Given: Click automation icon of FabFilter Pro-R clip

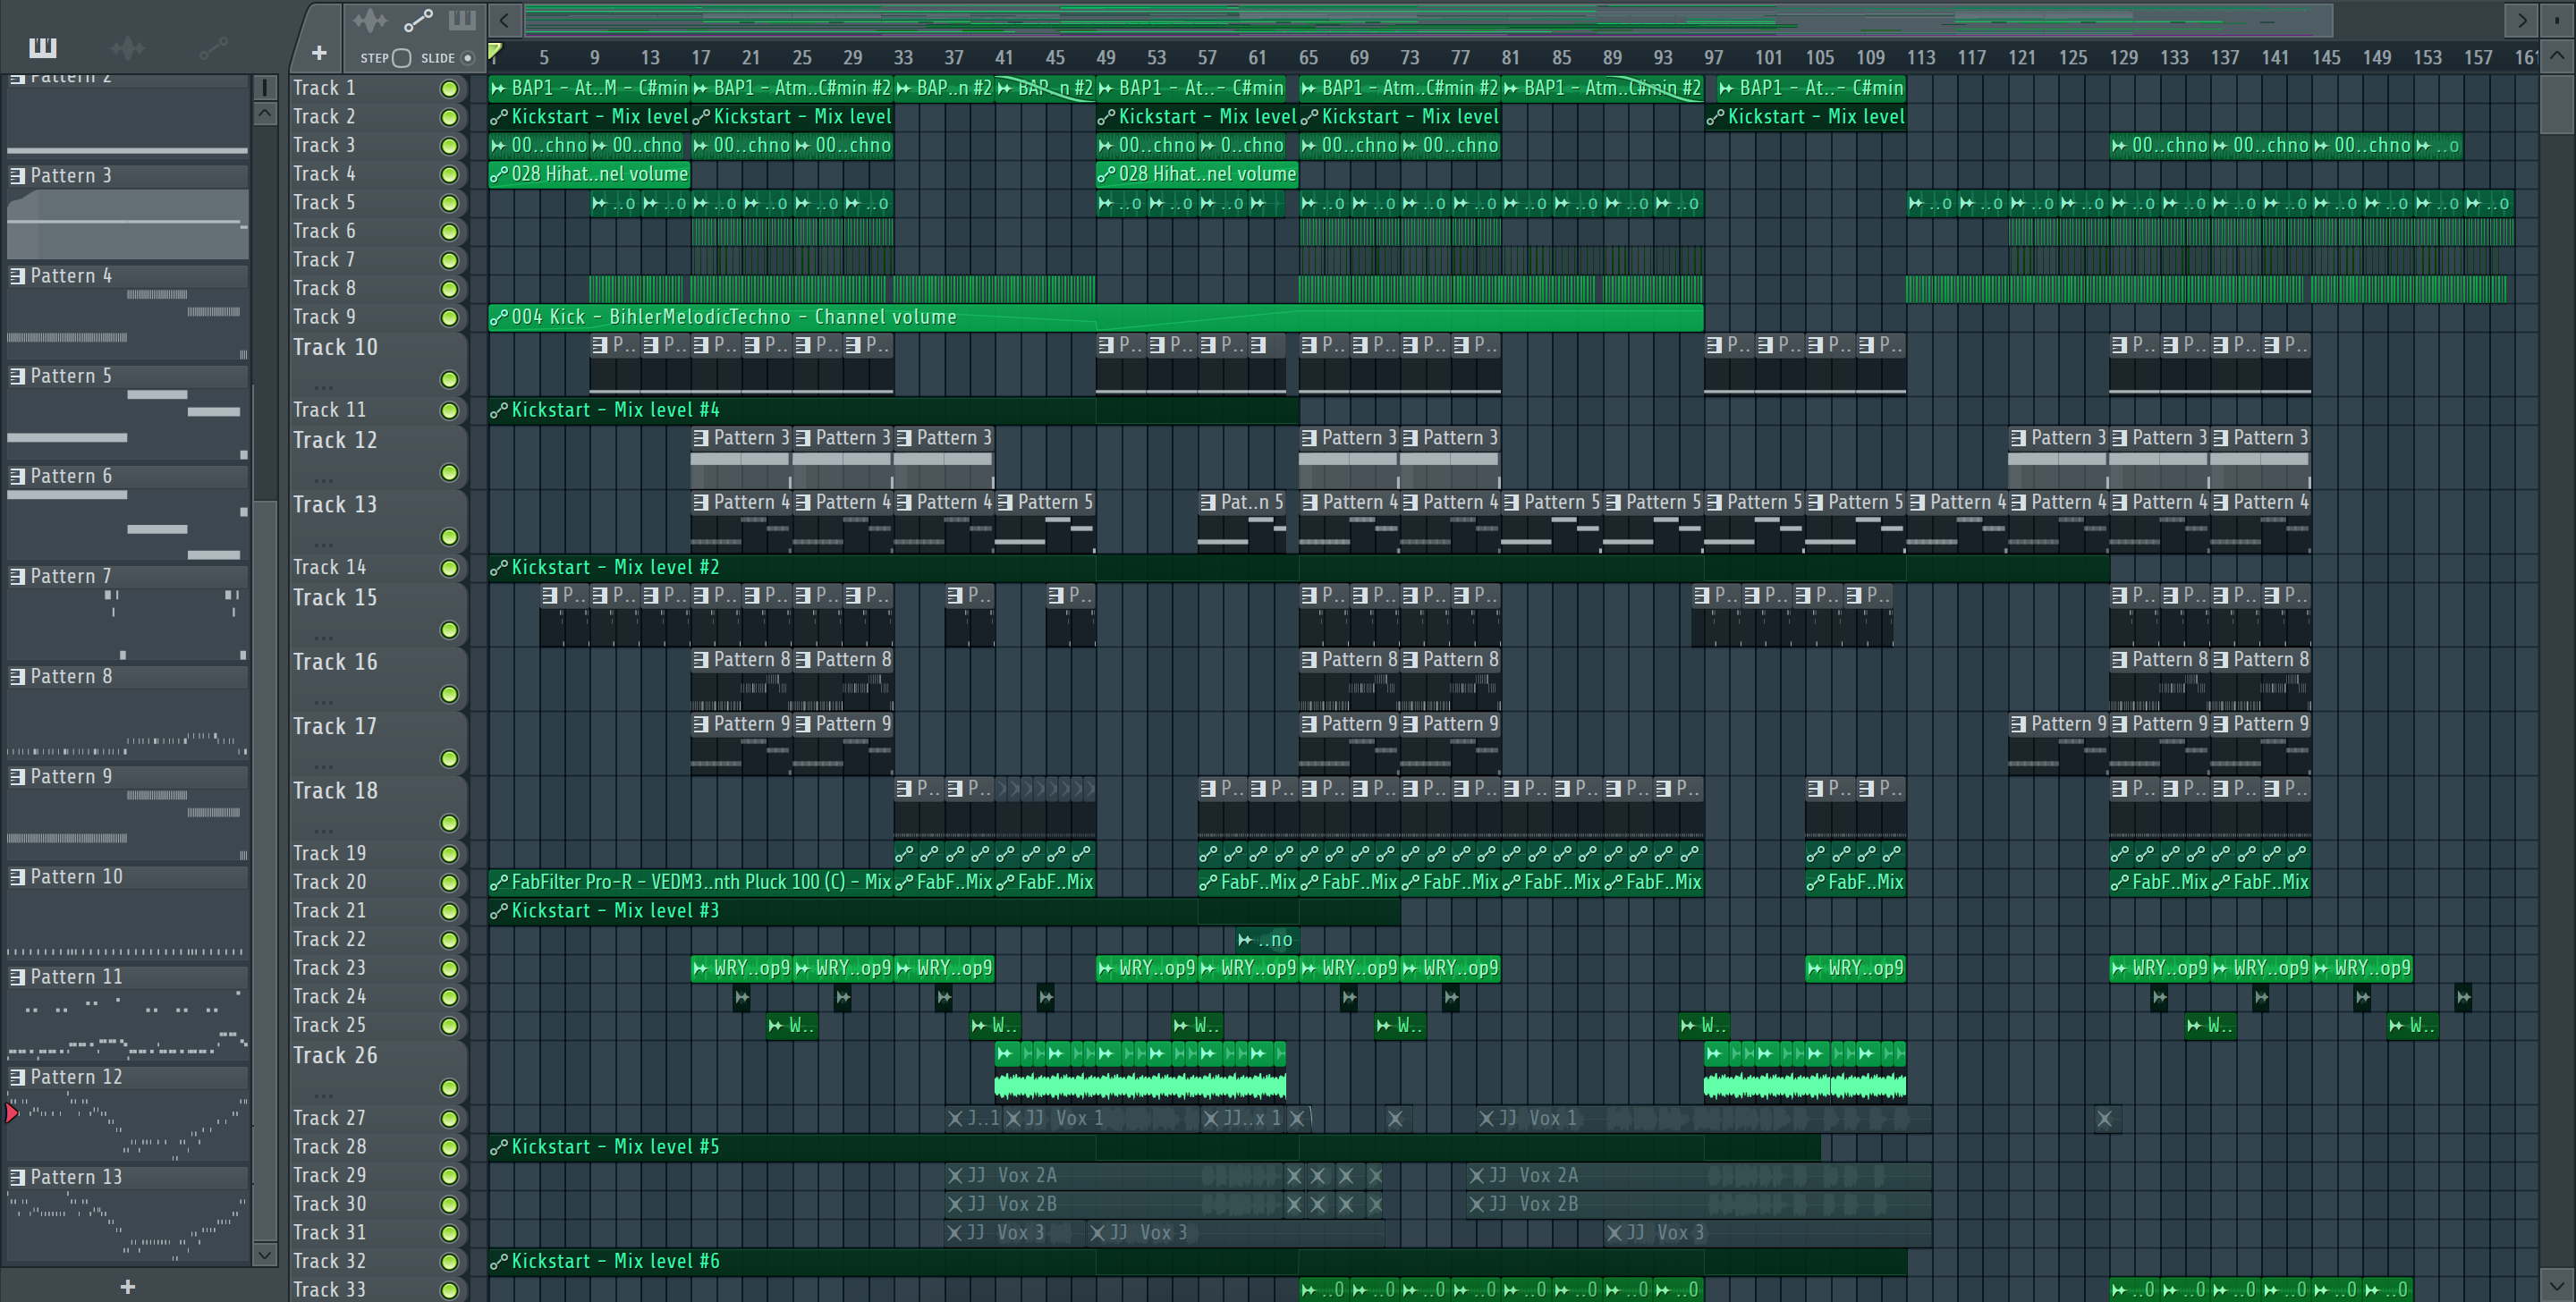Looking at the screenshot, I should point(498,883).
